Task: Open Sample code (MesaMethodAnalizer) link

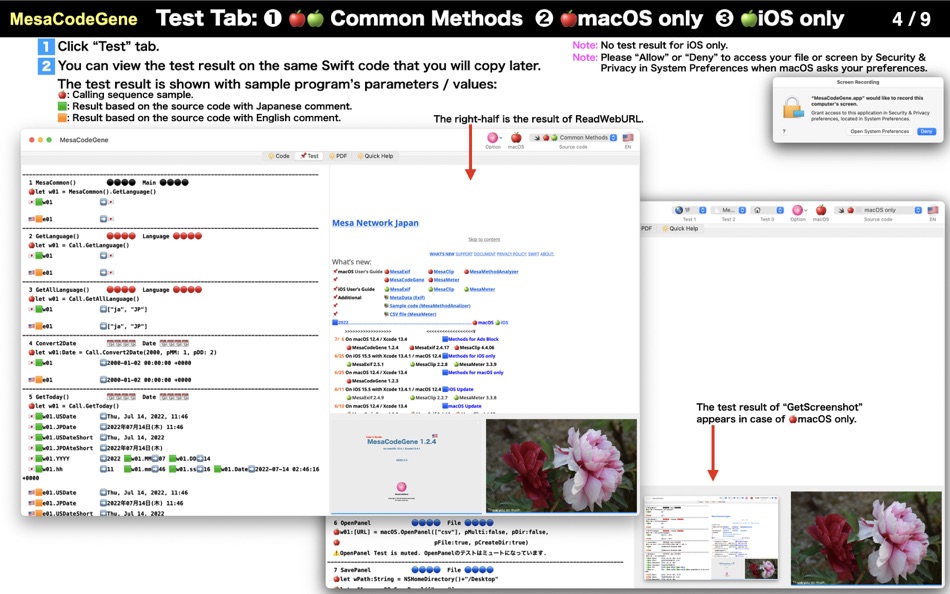Action: coord(430,306)
